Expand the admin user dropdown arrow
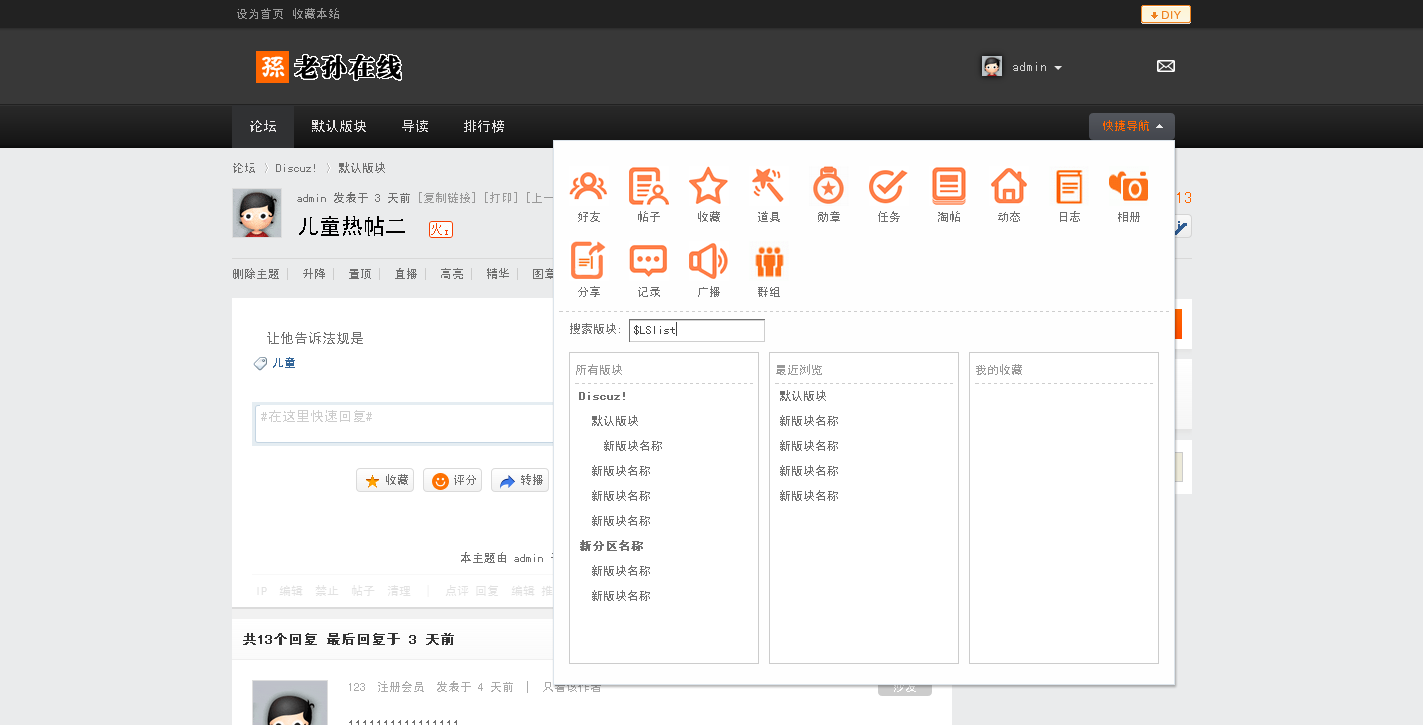 [1058, 68]
